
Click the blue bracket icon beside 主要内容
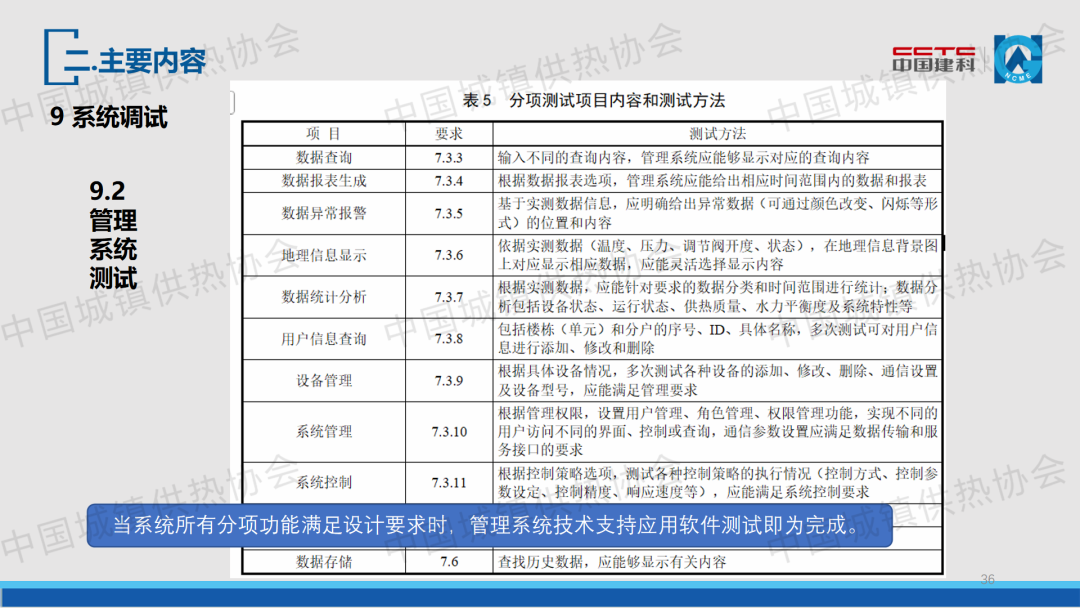[60, 60]
